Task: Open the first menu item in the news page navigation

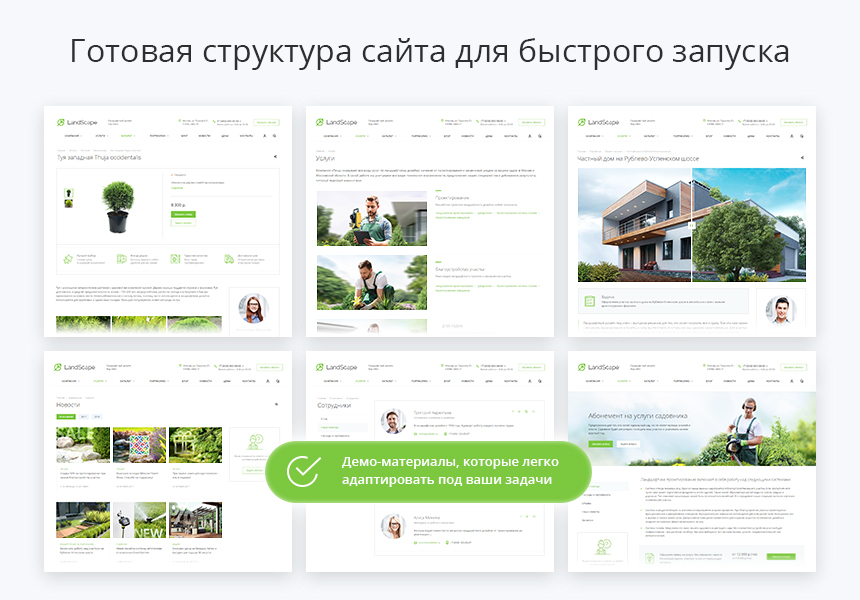Action: [74, 381]
